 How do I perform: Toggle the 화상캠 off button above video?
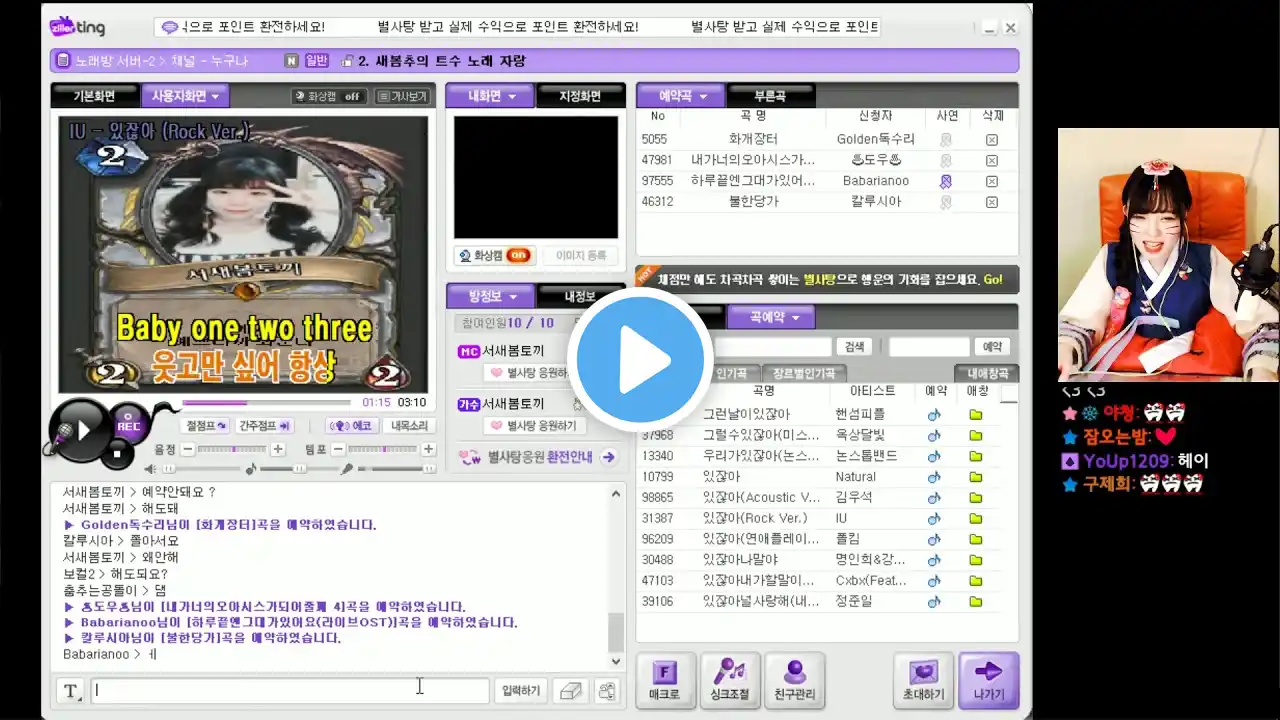point(329,96)
